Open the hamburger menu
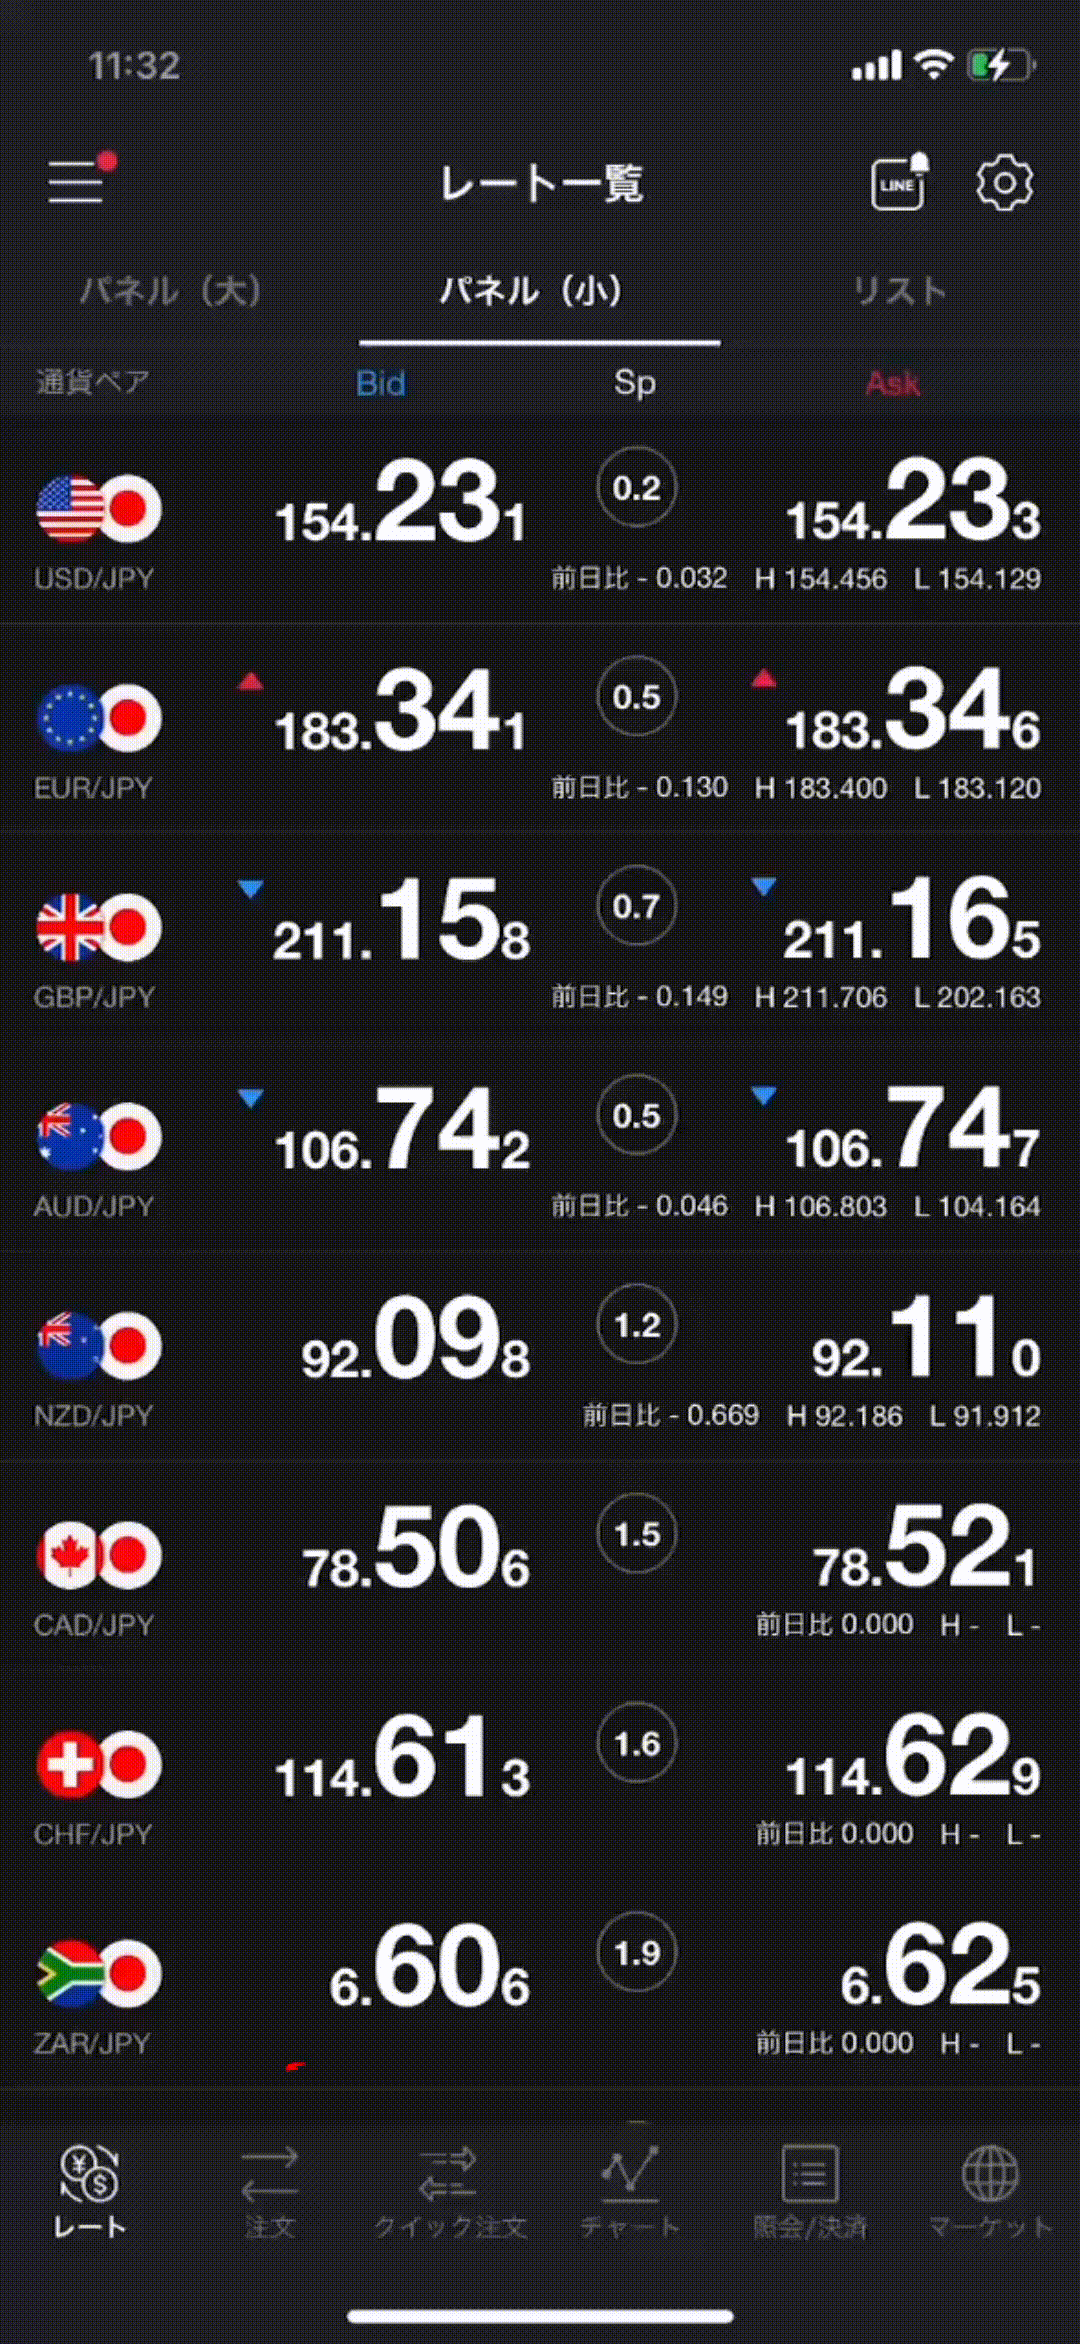This screenshot has height=2344, width=1080. coord(78,183)
